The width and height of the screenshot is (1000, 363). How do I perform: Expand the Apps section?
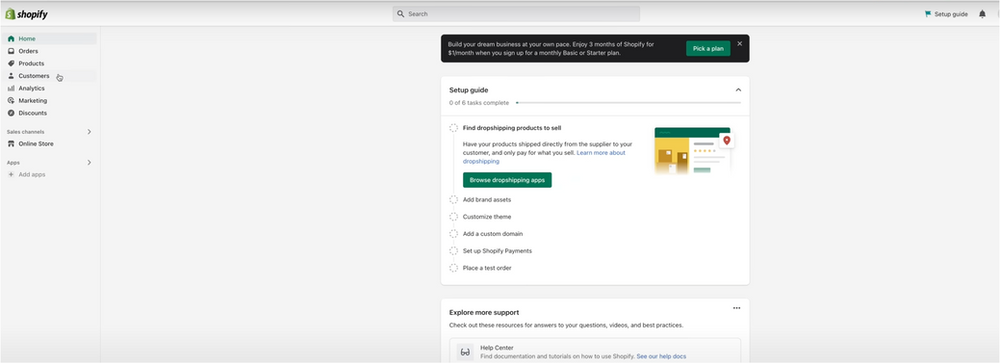[x=89, y=163]
